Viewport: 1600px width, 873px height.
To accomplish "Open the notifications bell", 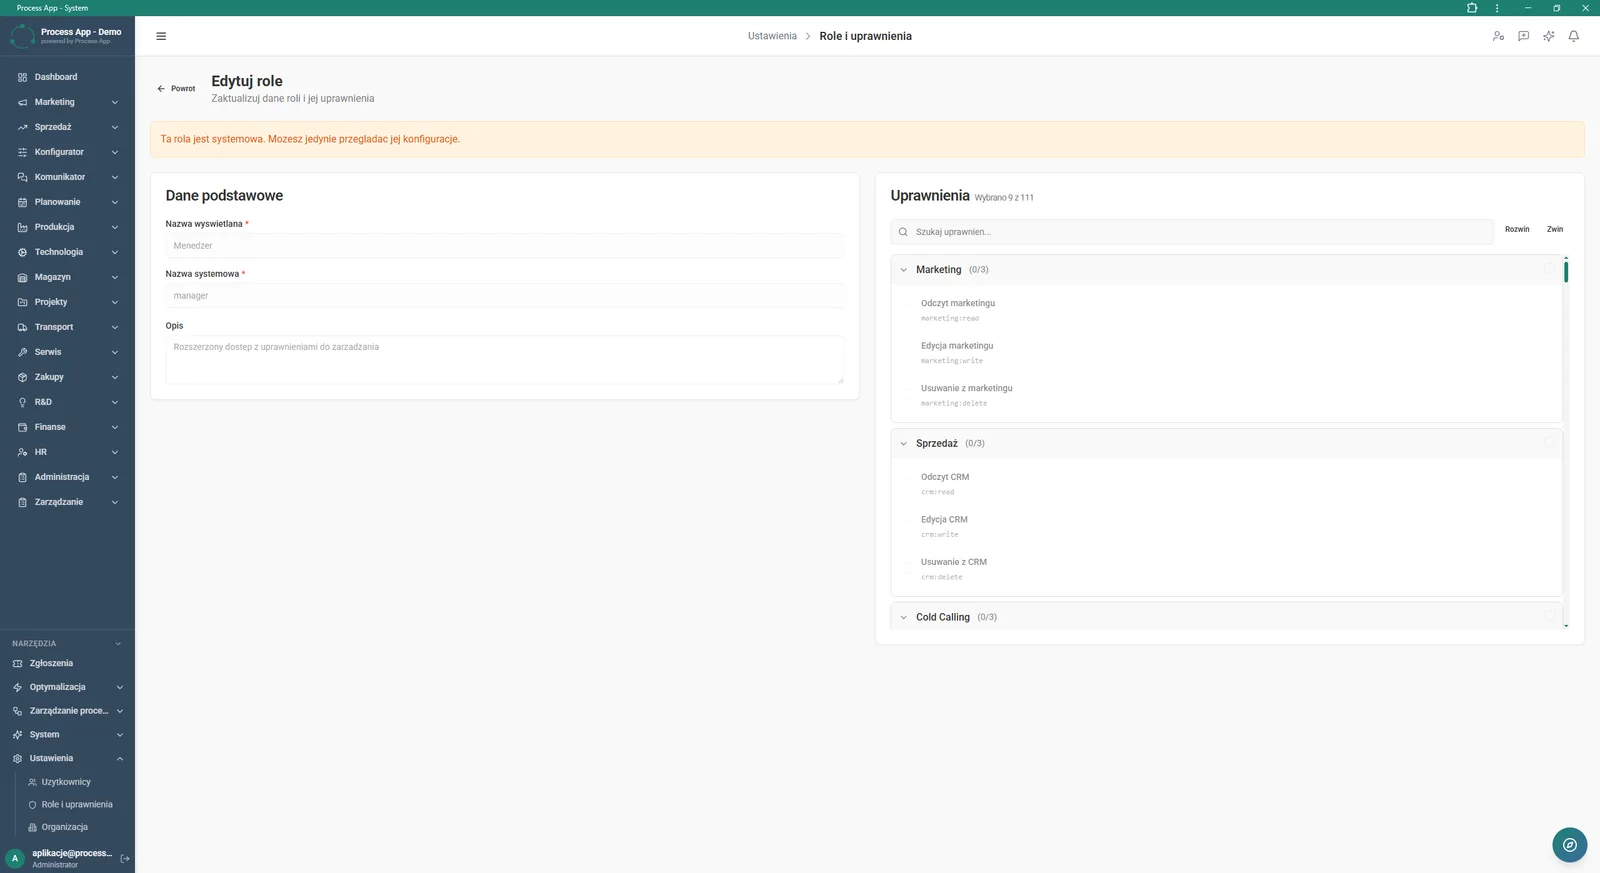I will 1573,36.
